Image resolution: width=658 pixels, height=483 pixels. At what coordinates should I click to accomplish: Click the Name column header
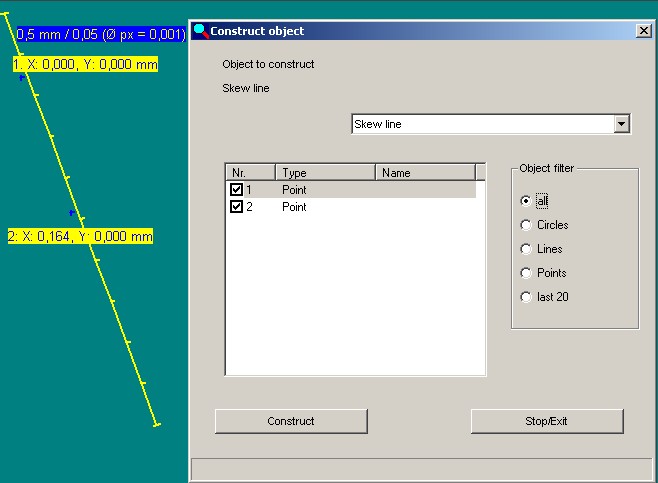coord(426,172)
